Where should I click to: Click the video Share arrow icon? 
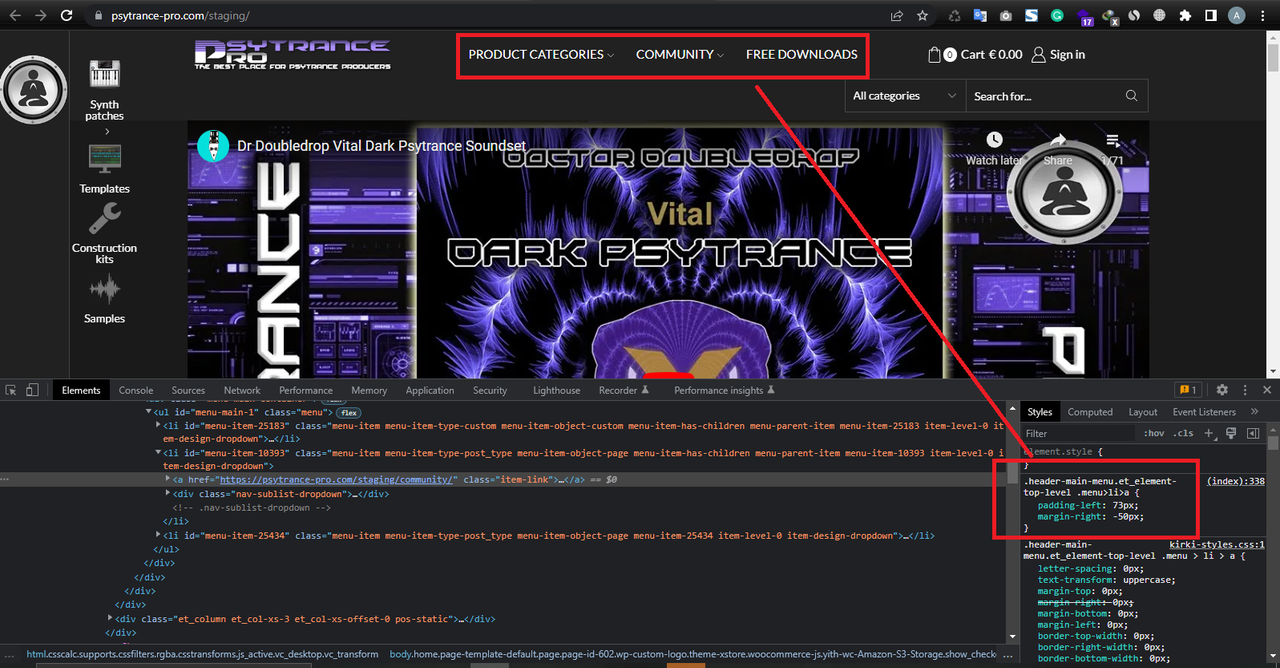pyautogui.click(x=1058, y=140)
